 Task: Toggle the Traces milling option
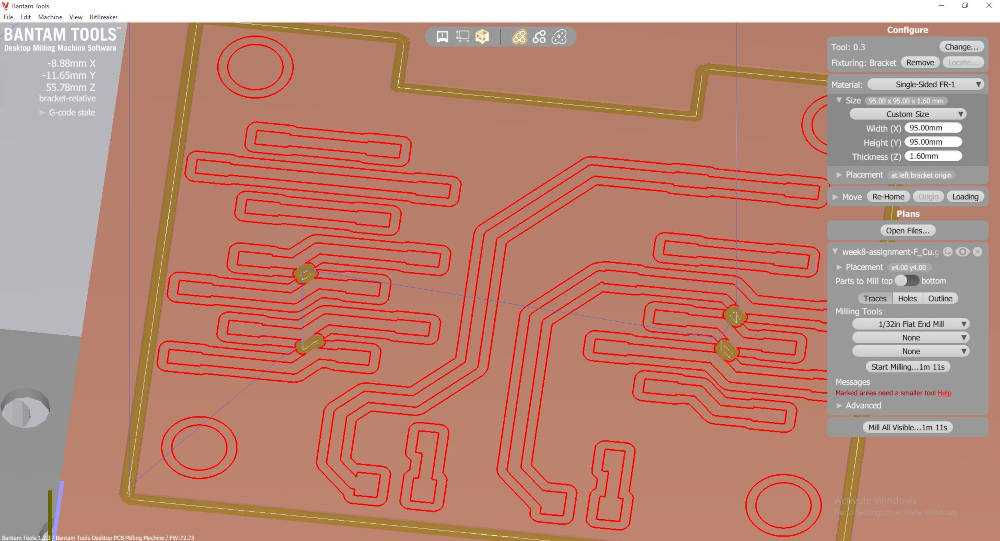pyautogui.click(x=875, y=298)
